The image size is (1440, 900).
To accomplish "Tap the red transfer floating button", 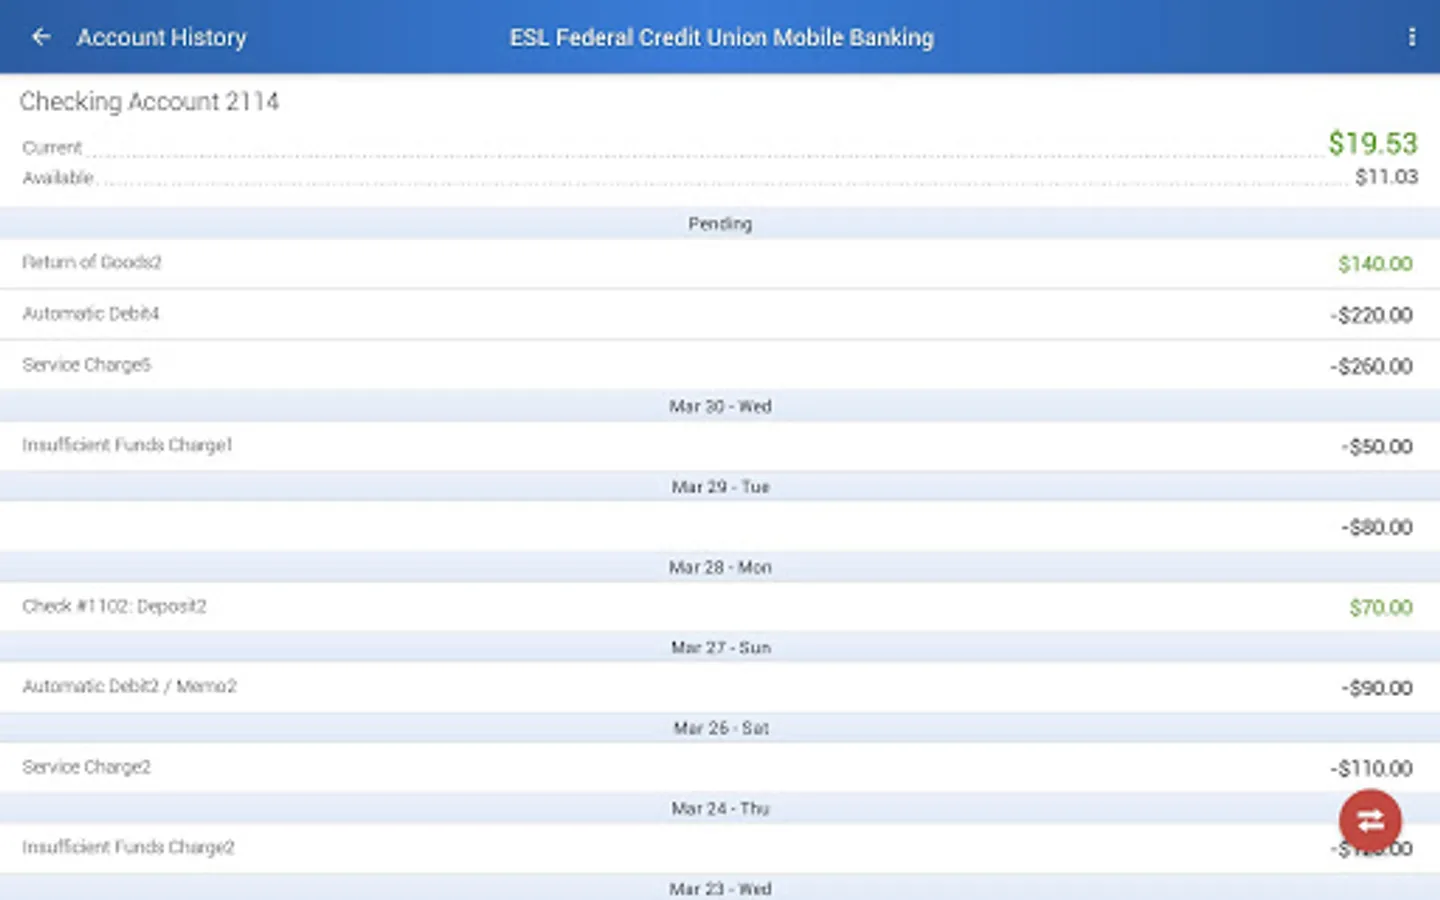I will tap(1370, 821).
